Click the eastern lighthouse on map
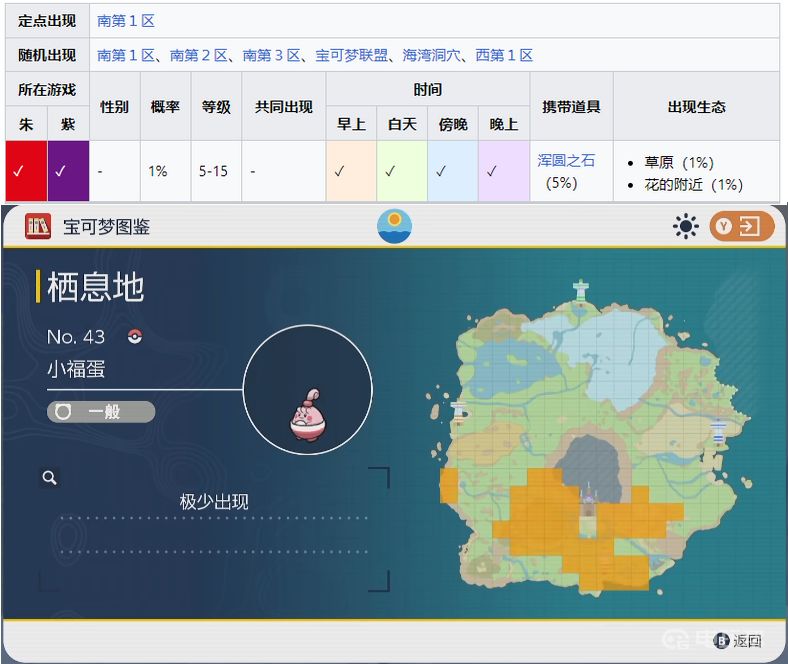 pos(718,431)
